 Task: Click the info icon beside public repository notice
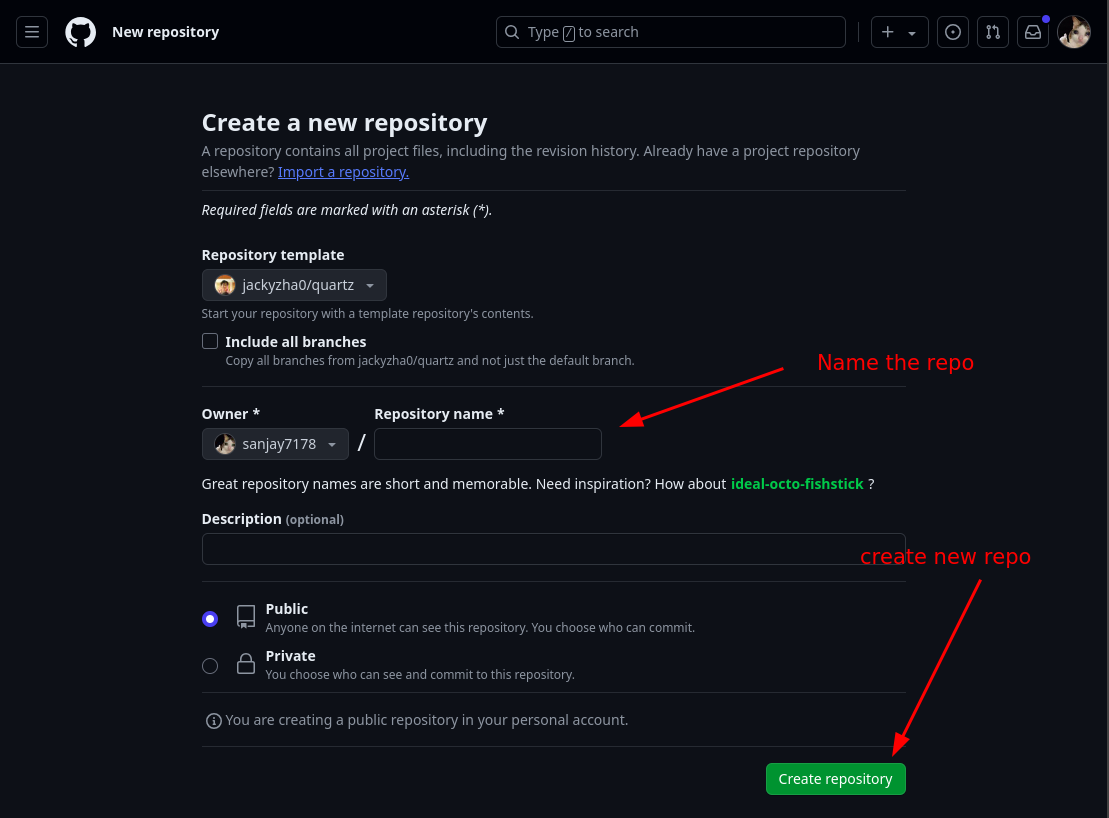point(213,720)
